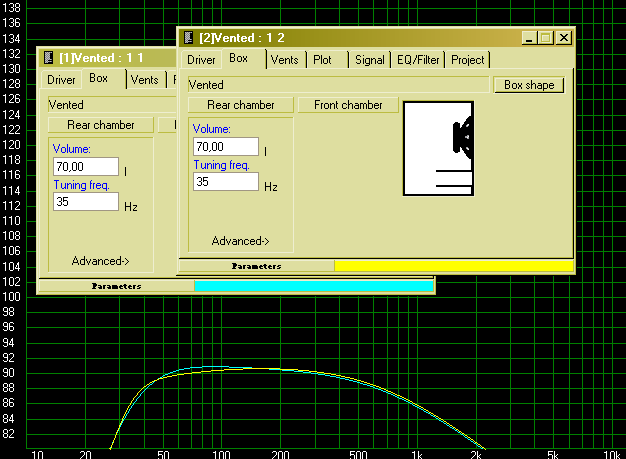The height and width of the screenshot is (459, 626).
Task: Click the Box shape button
Action: [x=529, y=85]
